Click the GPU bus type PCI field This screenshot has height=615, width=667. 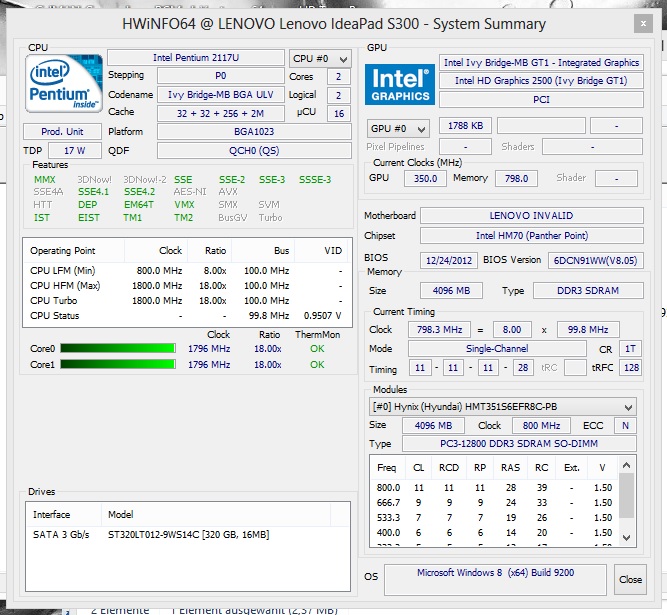tap(541, 100)
